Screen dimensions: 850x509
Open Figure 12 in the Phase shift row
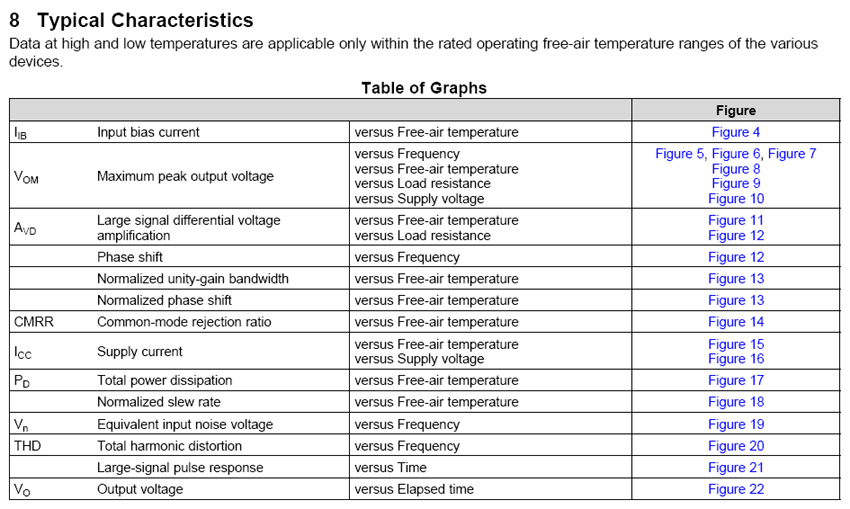[x=735, y=257]
